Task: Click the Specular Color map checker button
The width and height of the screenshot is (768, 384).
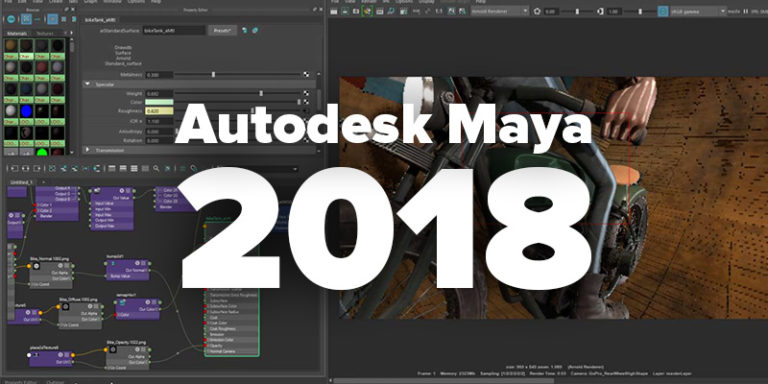Action: pos(307,102)
